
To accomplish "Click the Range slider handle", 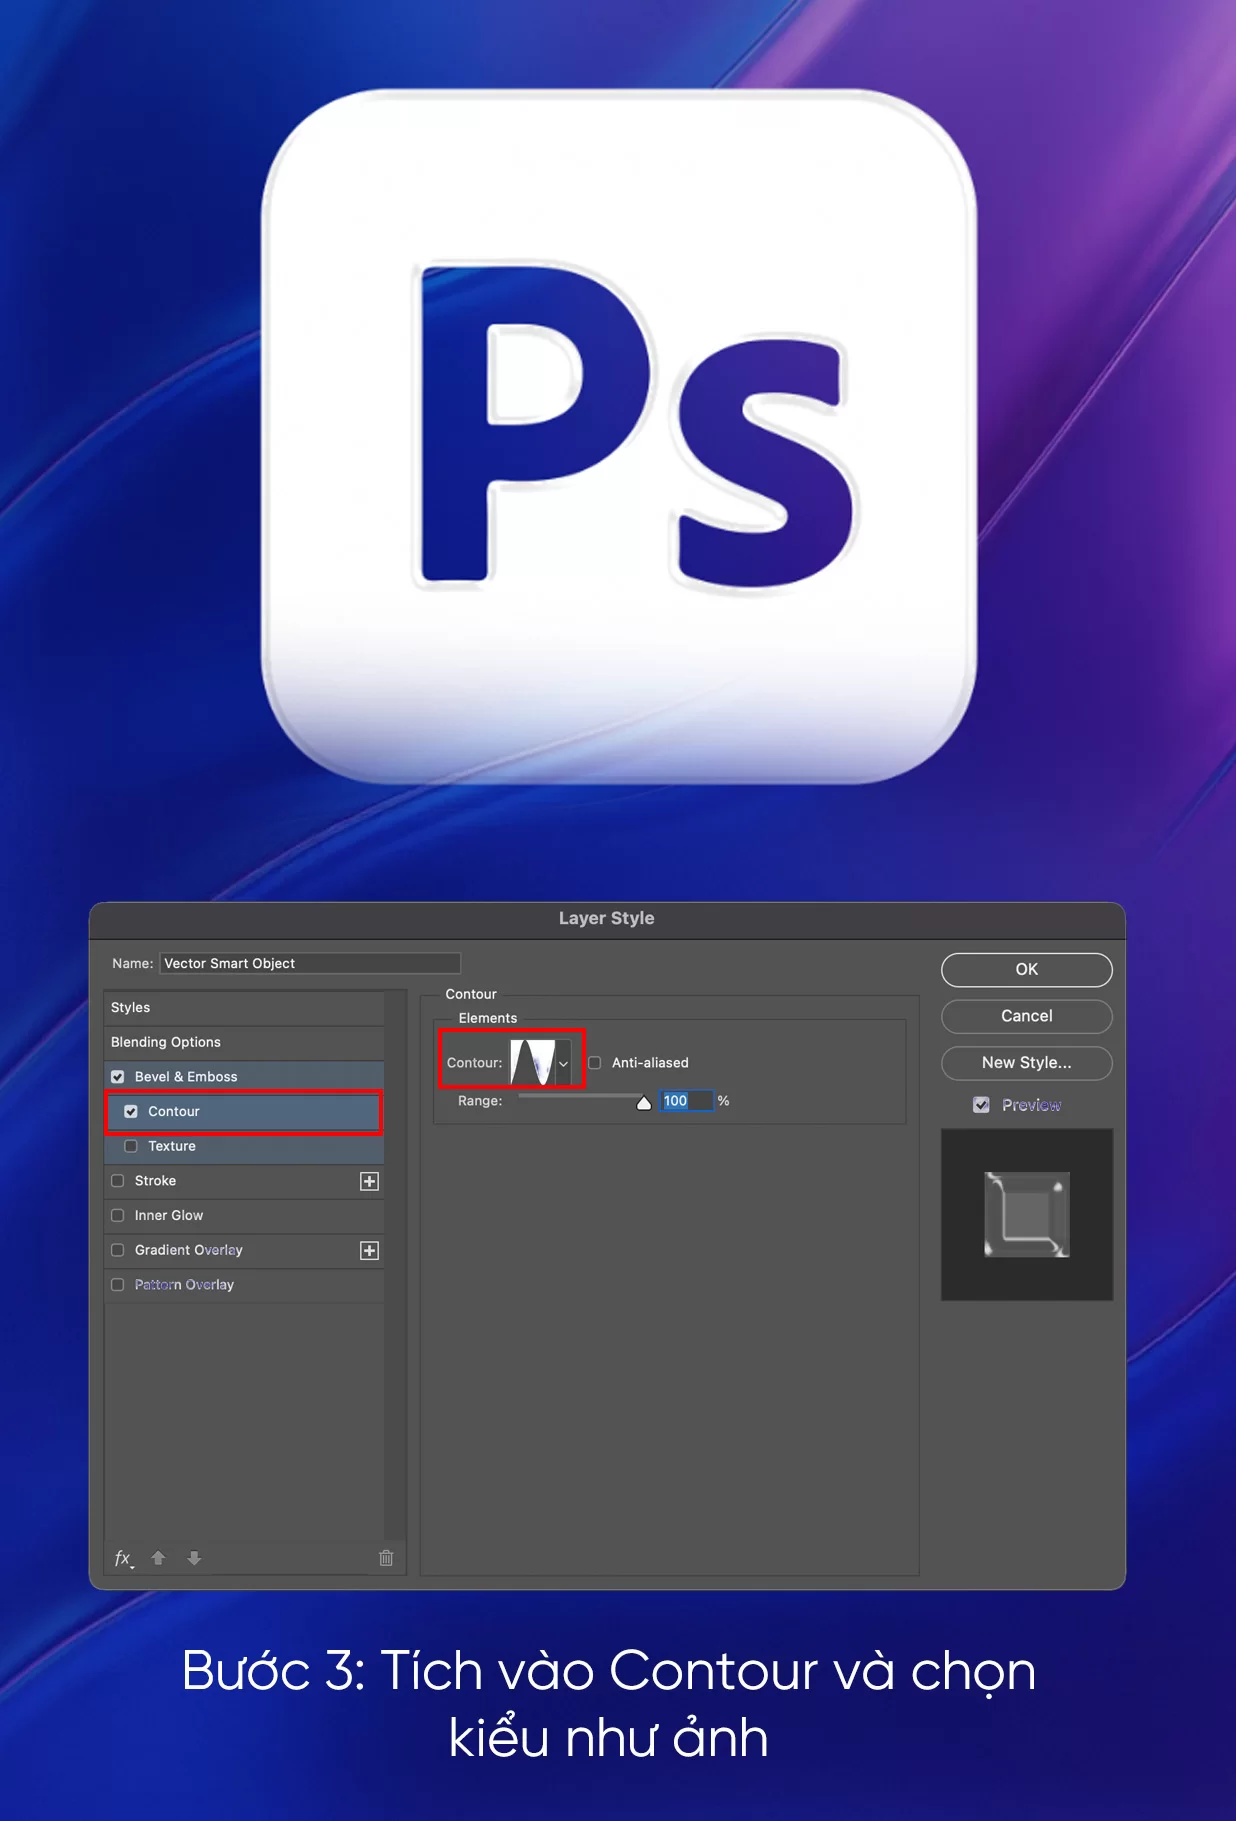I will [x=644, y=1102].
